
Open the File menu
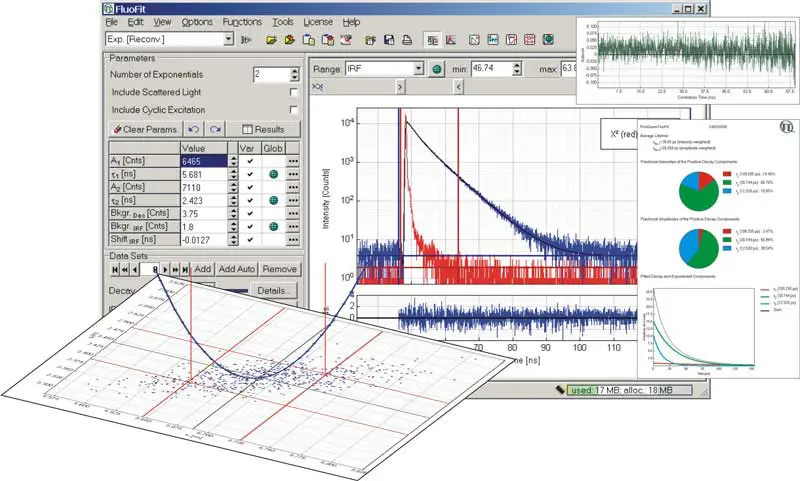pos(112,22)
